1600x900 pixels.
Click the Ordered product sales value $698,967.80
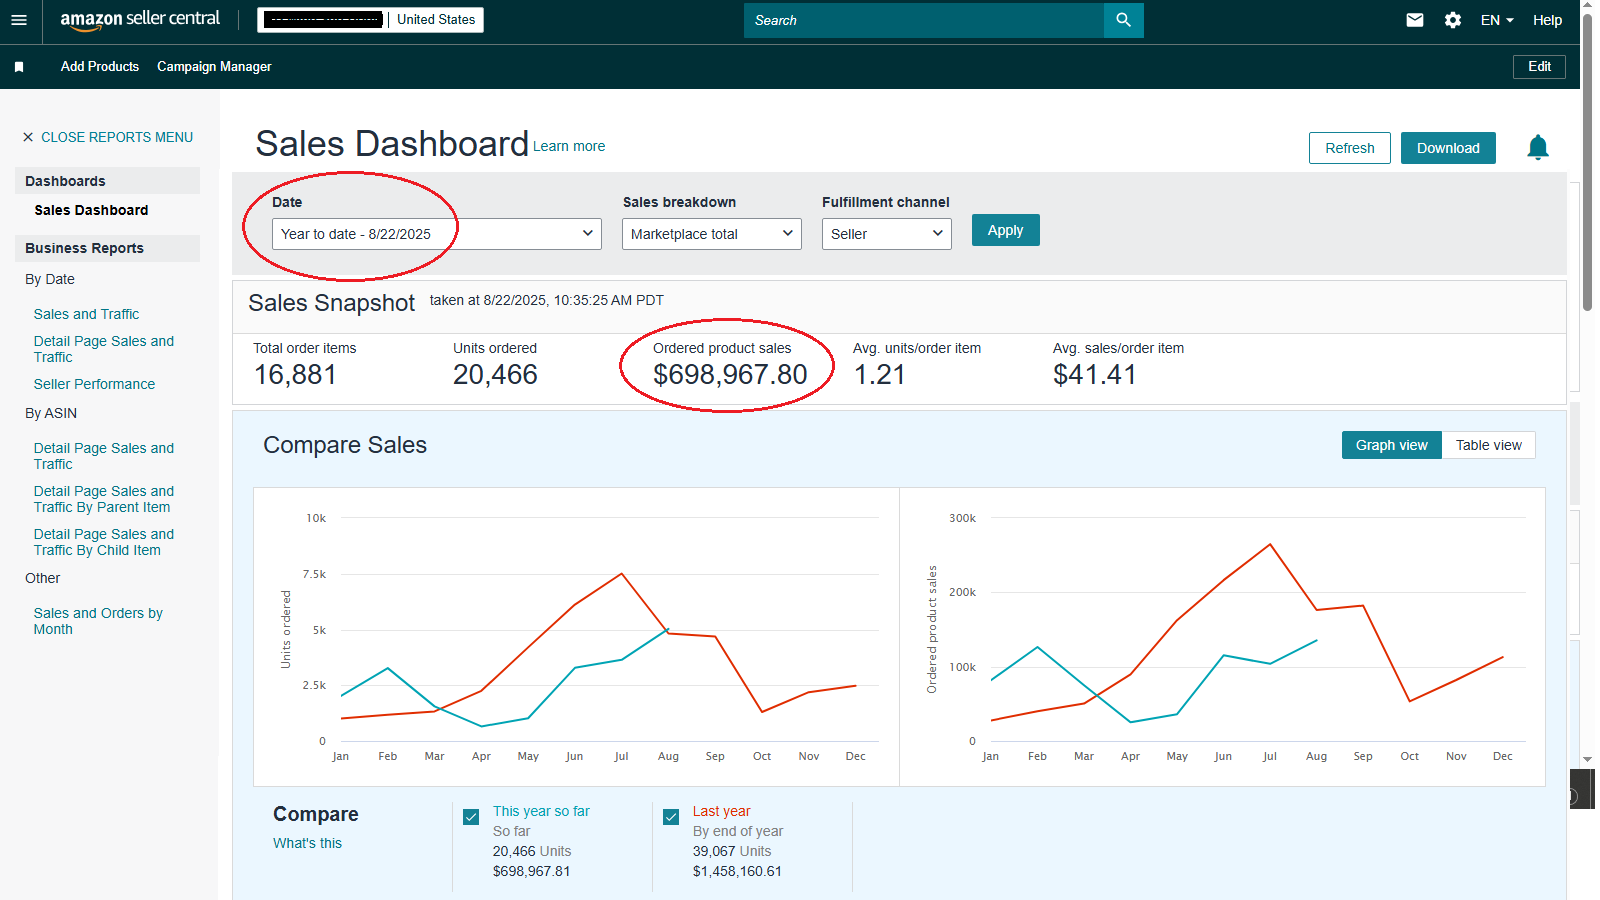(730, 375)
